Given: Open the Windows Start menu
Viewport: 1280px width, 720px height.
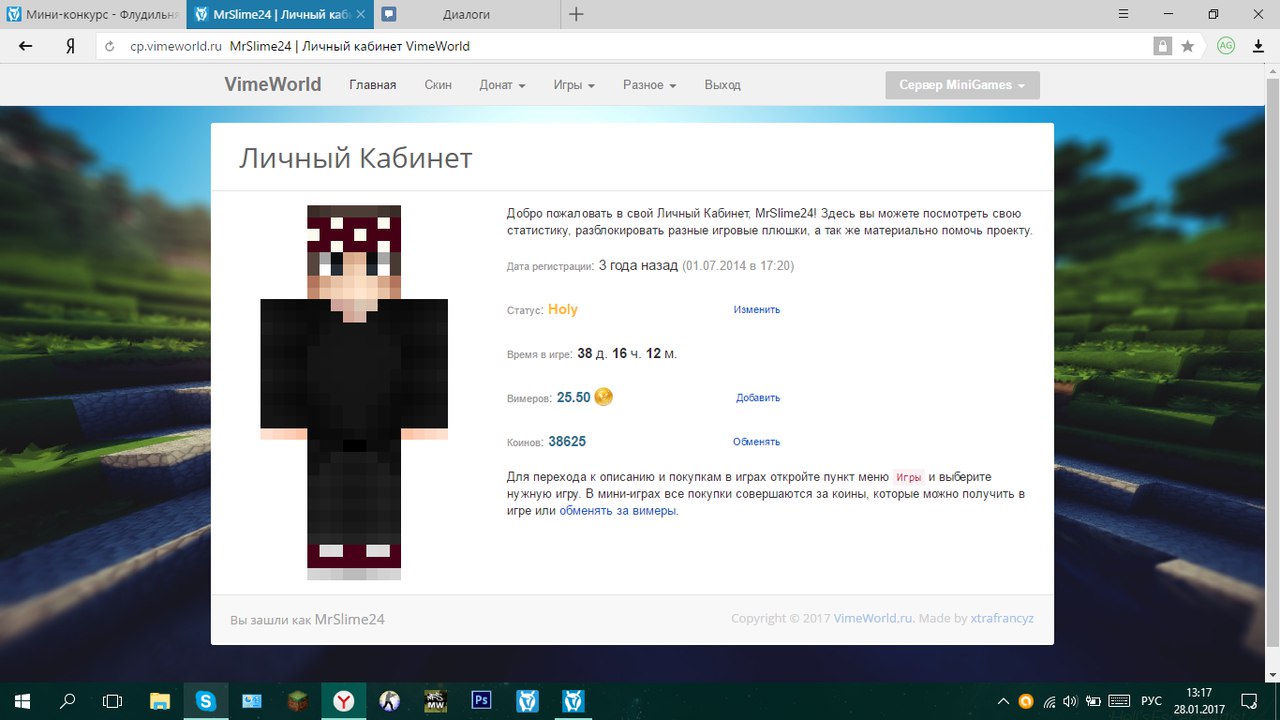Looking at the screenshot, I should 22,701.
